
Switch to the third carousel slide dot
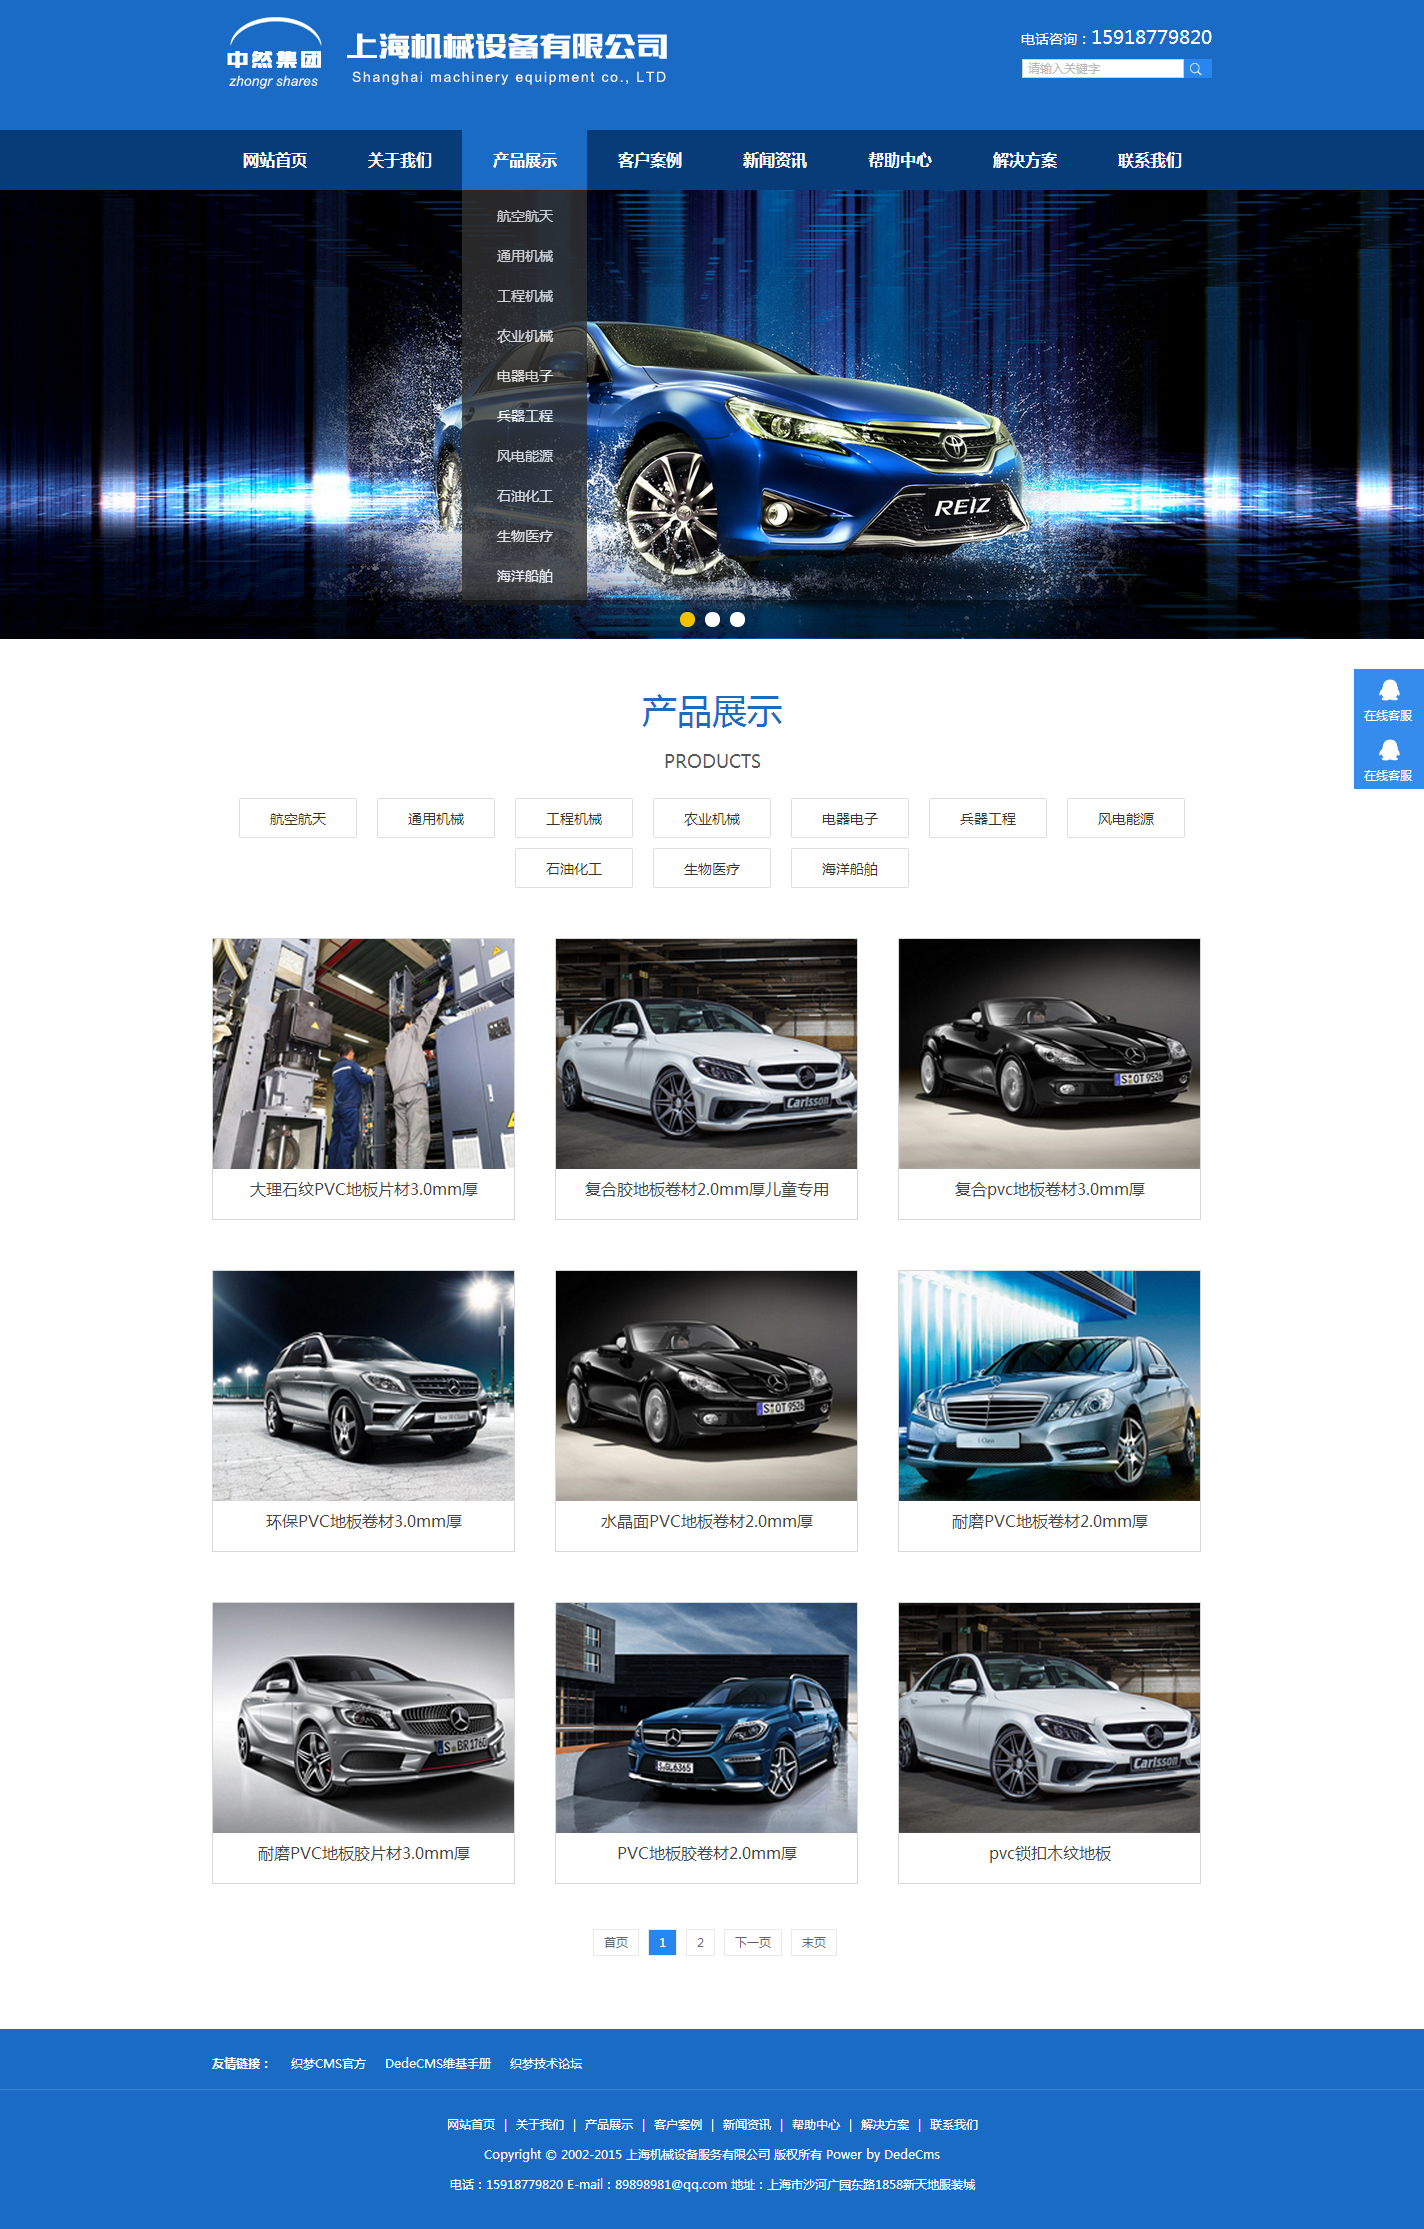[737, 619]
